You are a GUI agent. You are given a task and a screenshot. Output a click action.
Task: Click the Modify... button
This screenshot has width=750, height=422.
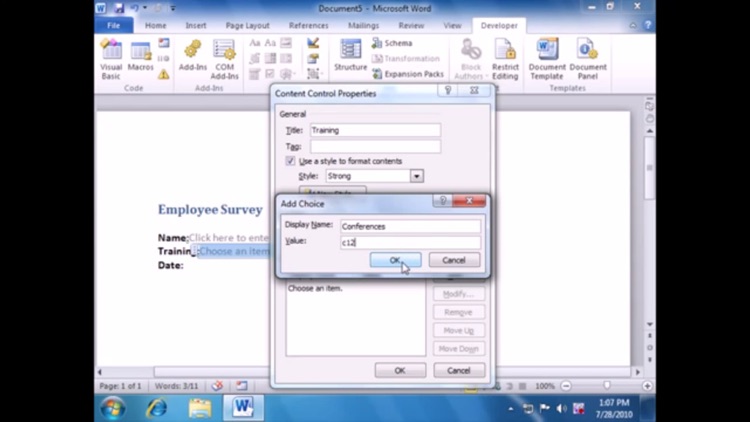pos(458,294)
